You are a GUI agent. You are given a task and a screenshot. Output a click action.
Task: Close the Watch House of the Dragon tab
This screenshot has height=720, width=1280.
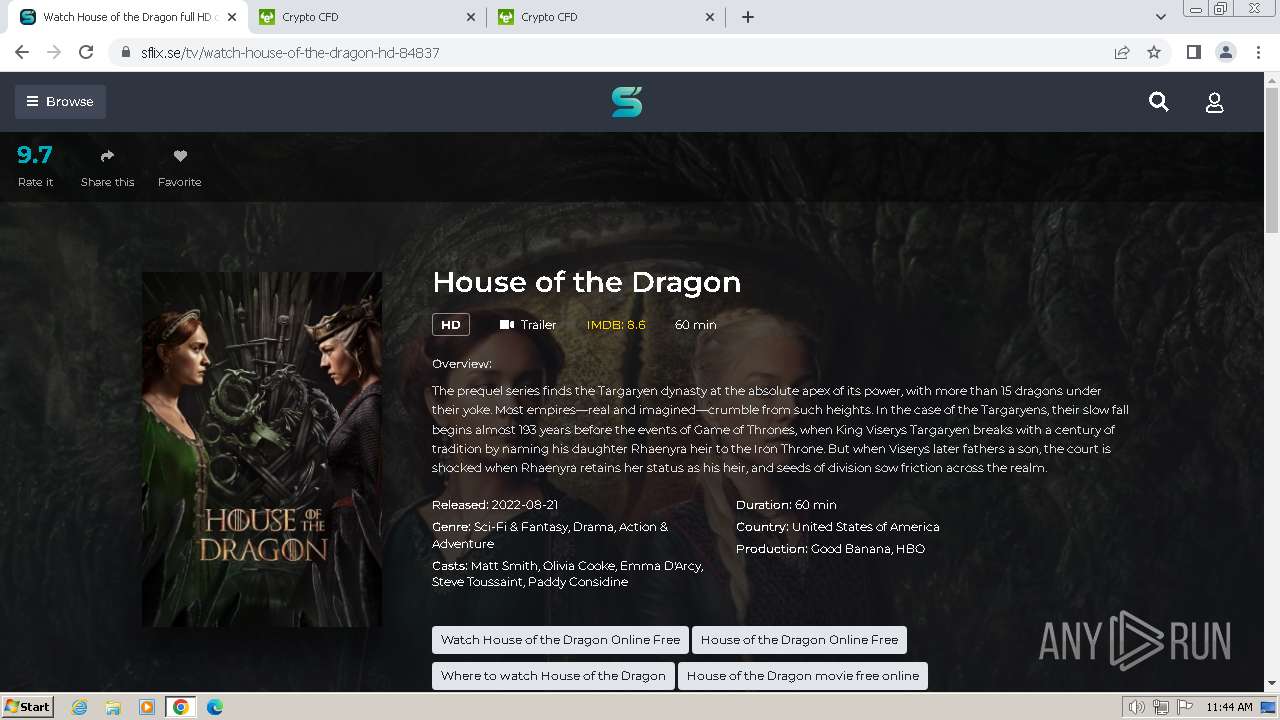pyautogui.click(x=232, y=17)
